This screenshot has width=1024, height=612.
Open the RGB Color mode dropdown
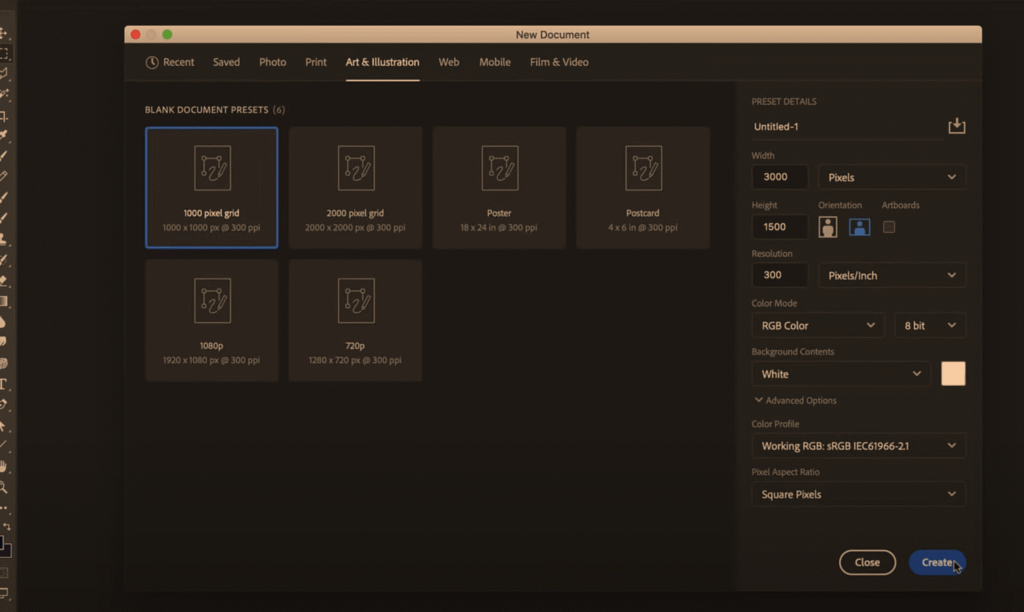point(817,325)
